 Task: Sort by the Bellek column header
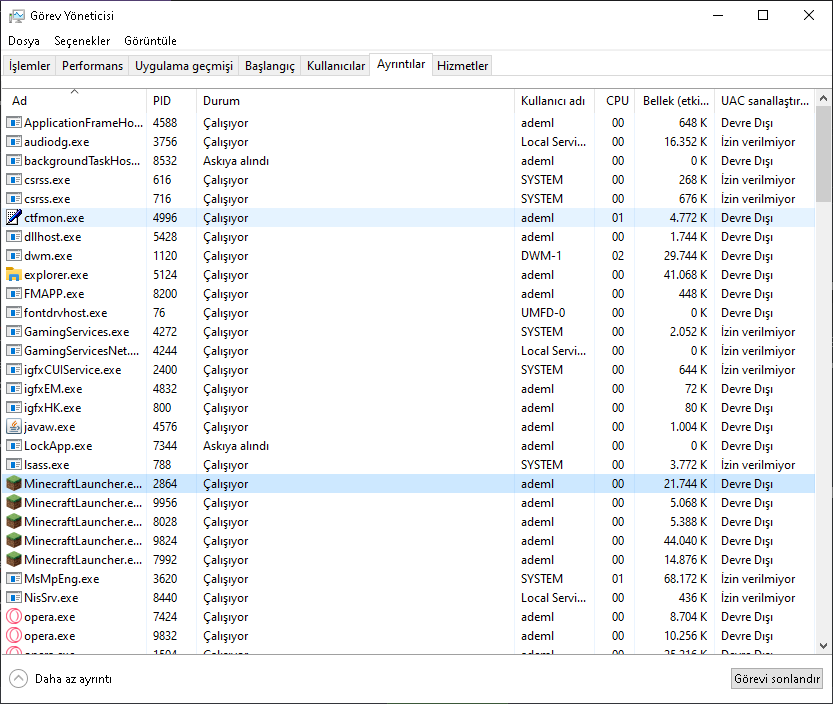point(675,101)
